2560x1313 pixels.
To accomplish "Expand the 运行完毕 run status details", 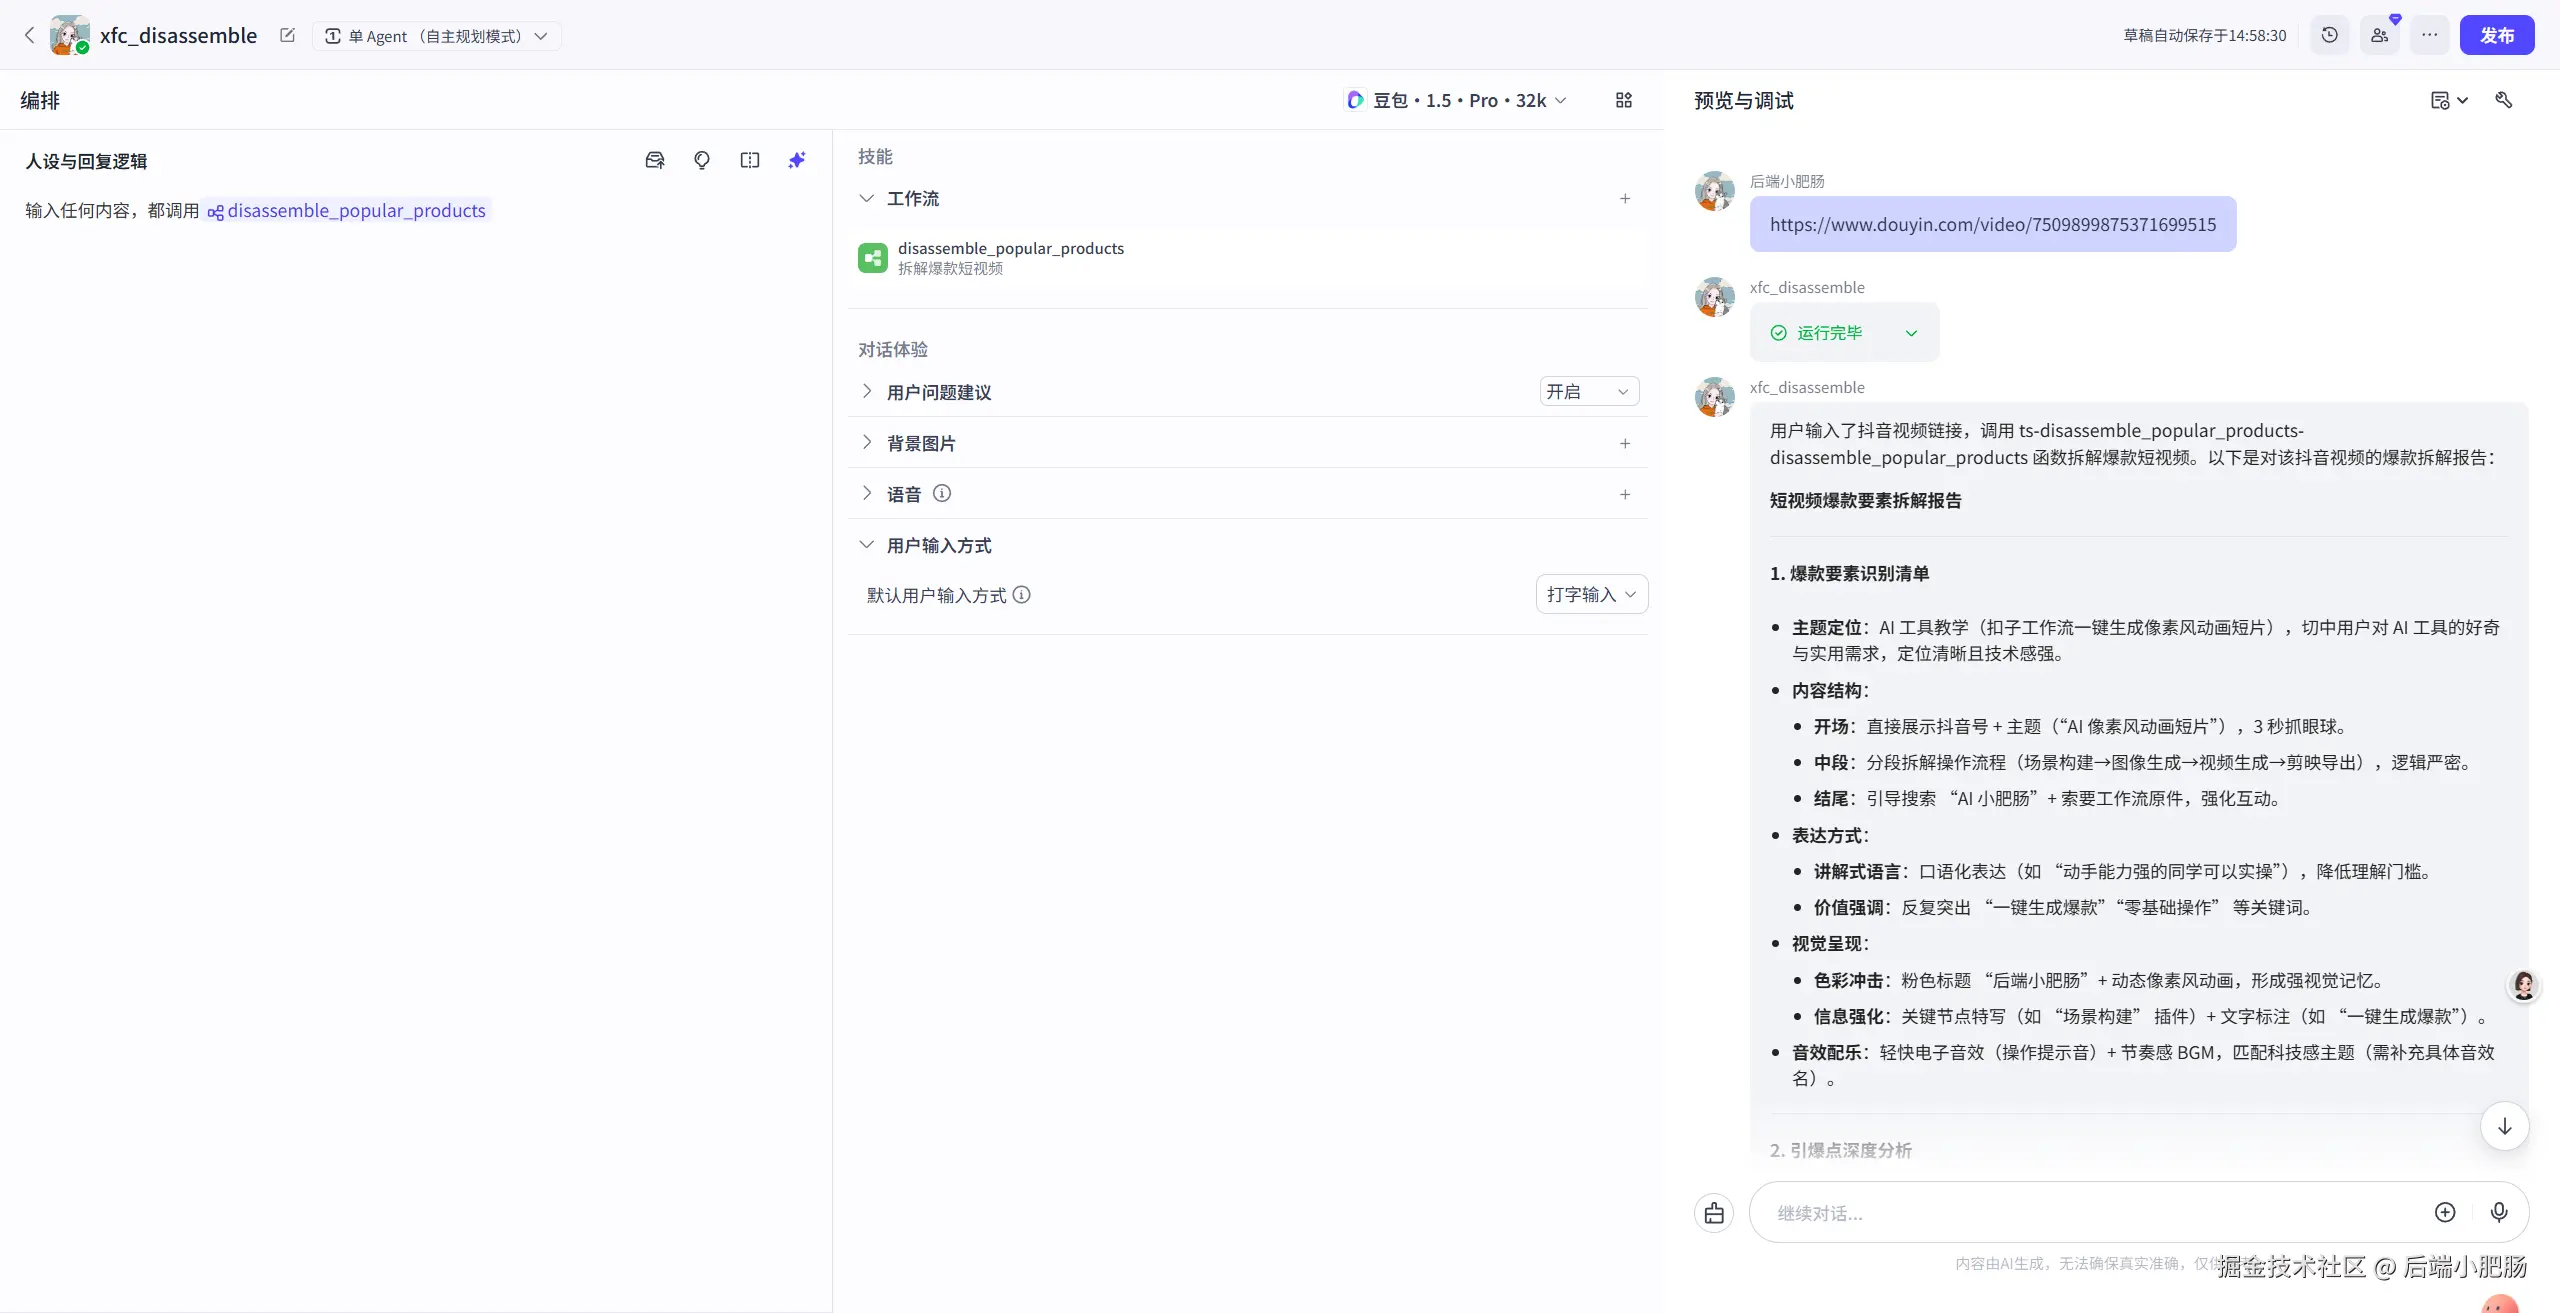I will click(x=1911, y=333).
